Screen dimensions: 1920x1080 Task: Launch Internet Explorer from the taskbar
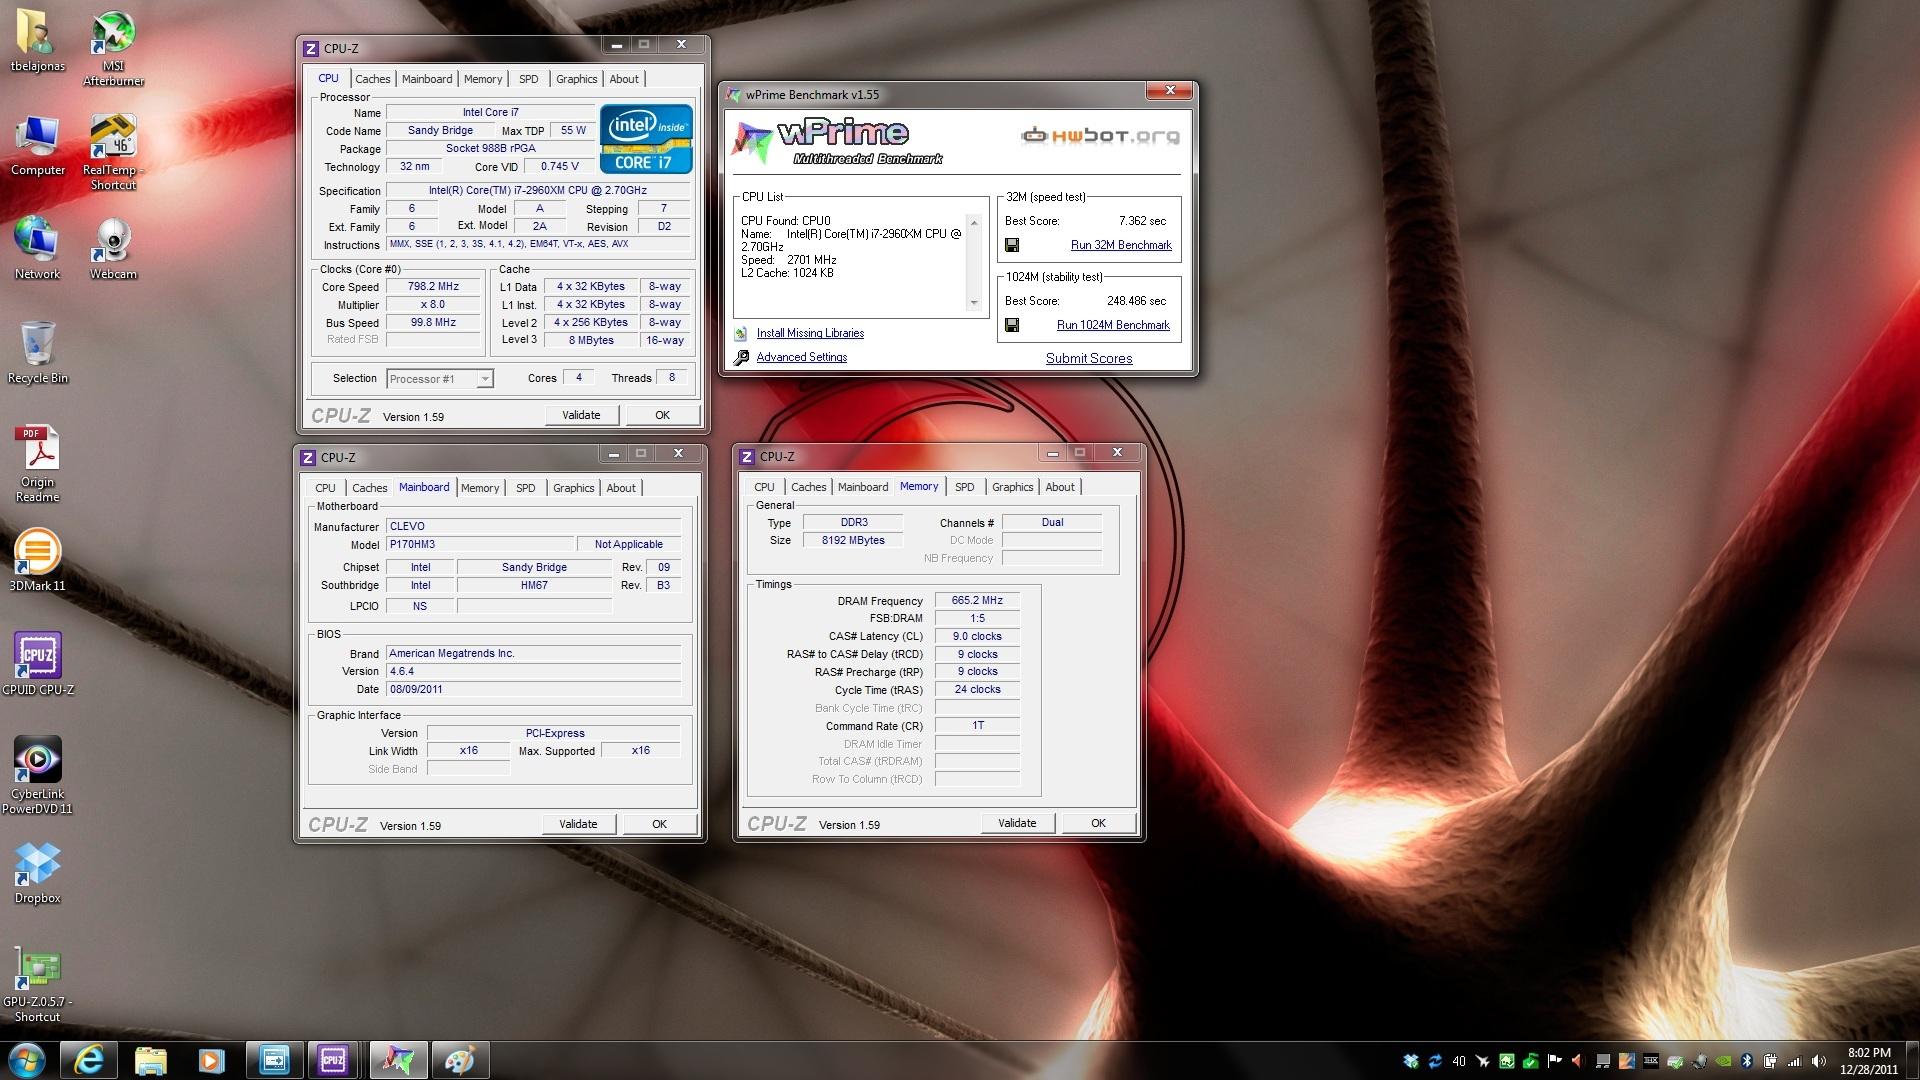(x=89, y=1060)
